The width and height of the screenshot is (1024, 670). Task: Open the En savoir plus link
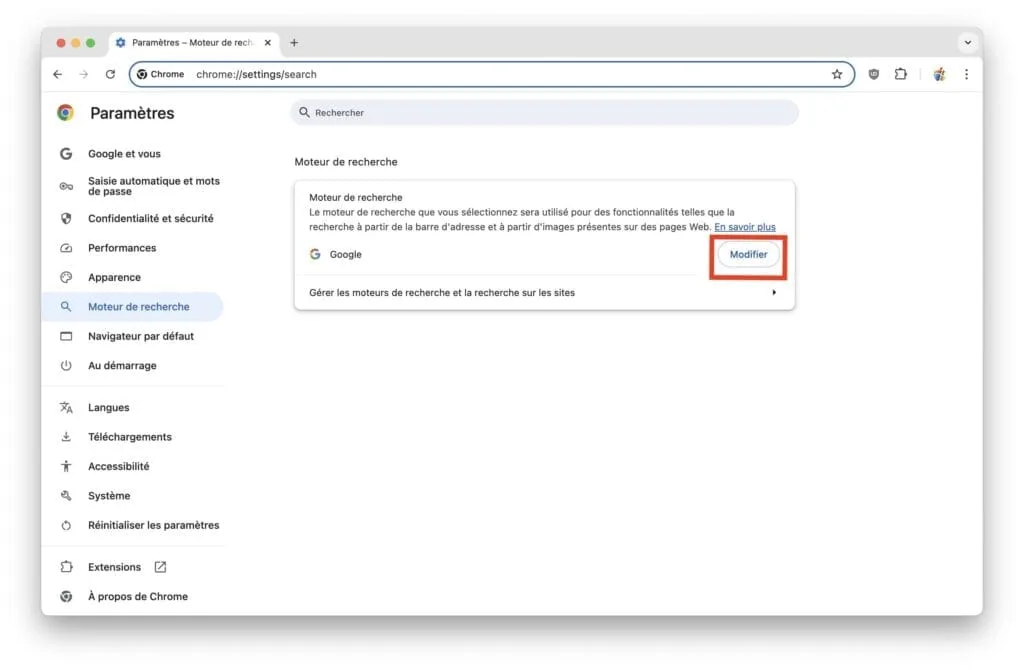(745, 227)
